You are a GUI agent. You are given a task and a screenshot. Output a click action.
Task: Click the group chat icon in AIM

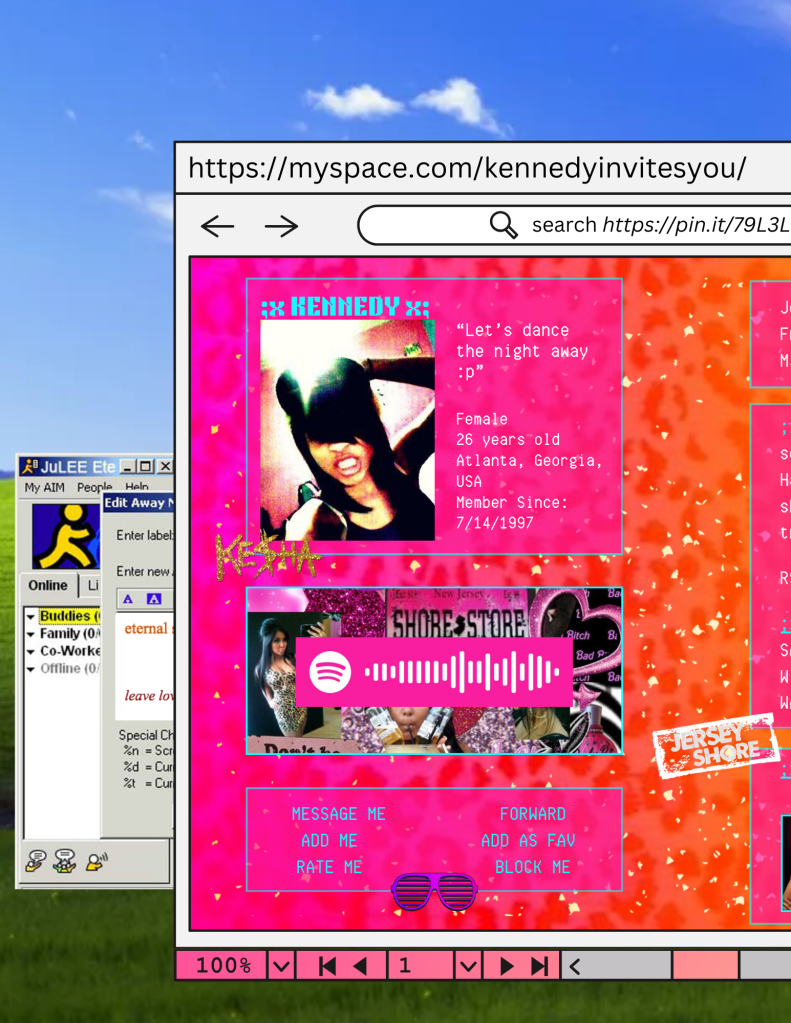click(66, 859)
